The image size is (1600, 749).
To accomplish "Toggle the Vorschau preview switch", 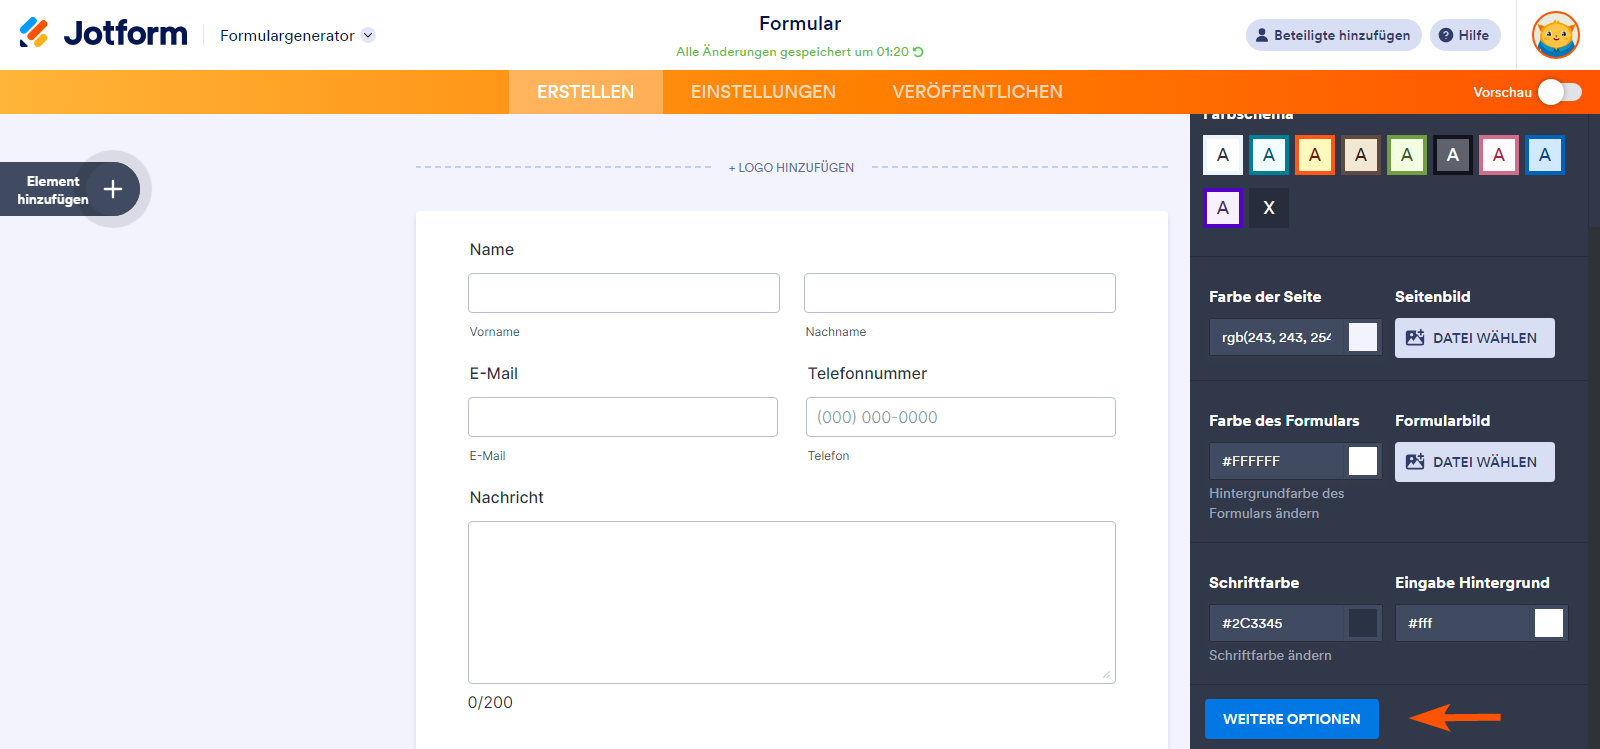I will pos(1559,92).
